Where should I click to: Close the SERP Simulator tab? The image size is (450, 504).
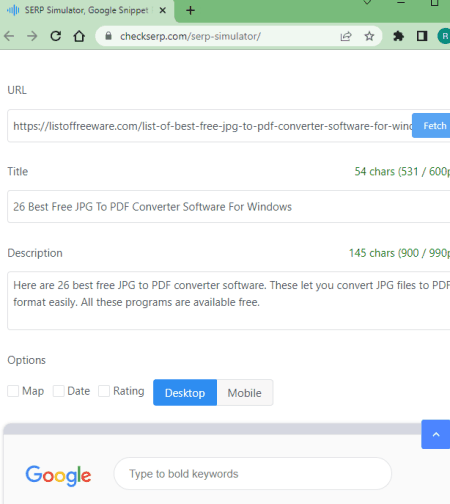tap(163, 10)
